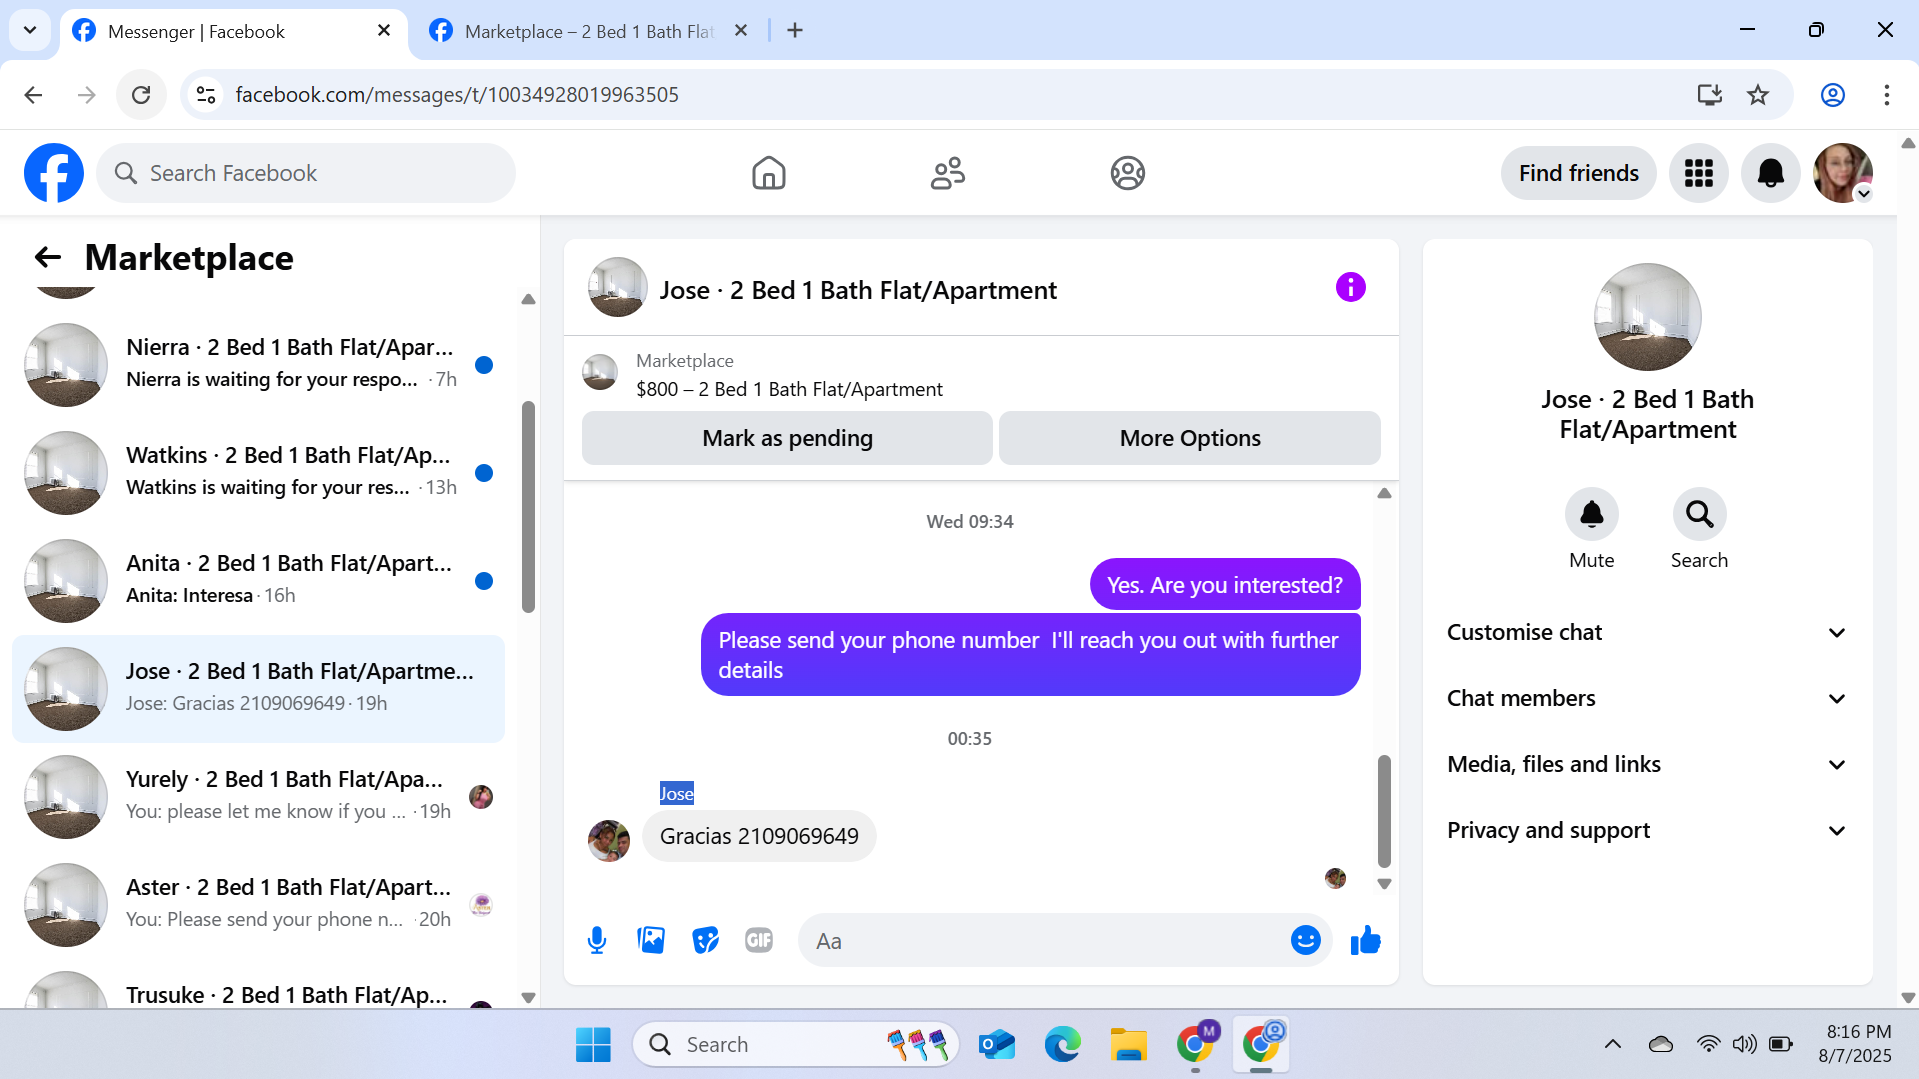Open Yurely's conversation in the list
Screen dimensions: 1919x1079
259,796
